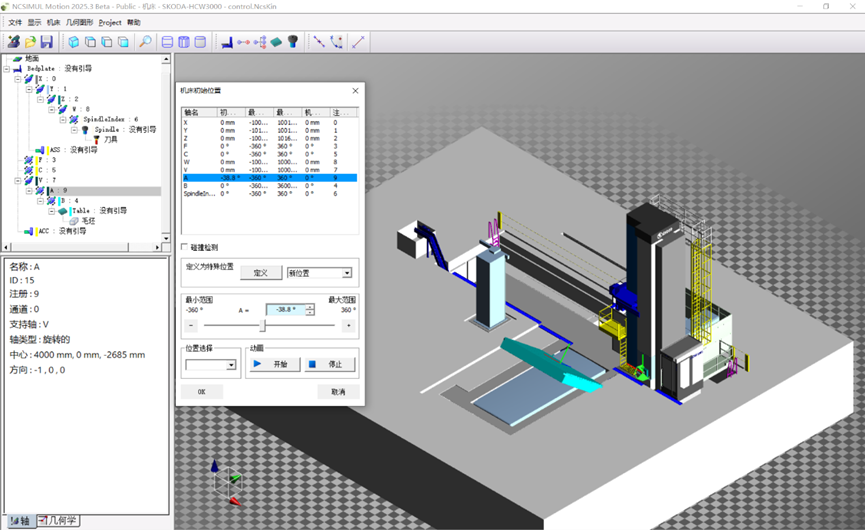Click the 取消 cancel button
The height and width of the screenshot is (530, 865).
[338, 392]
